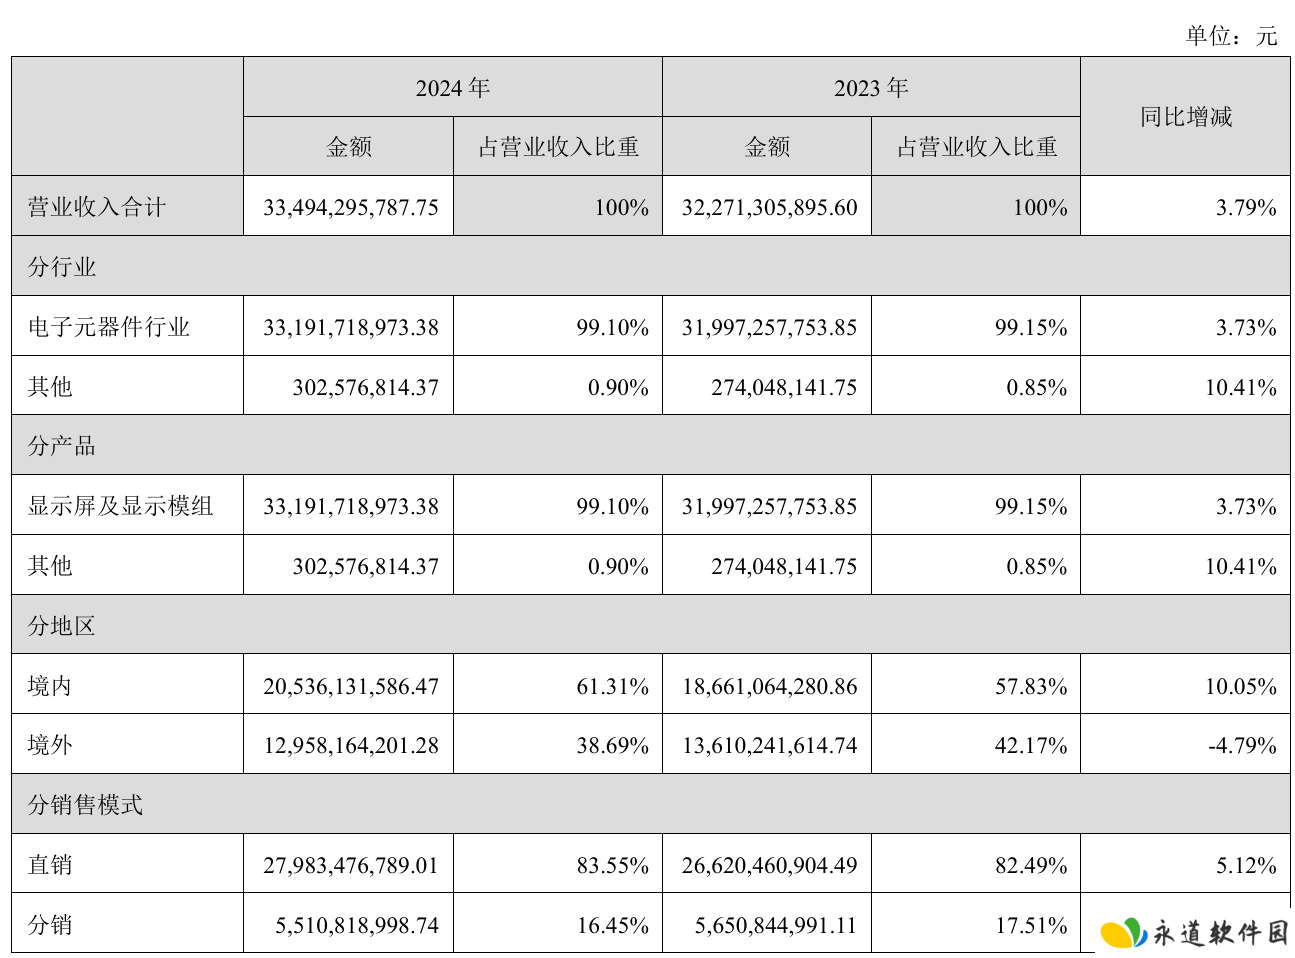
Task: Select the 2024年 column header
Action: pyautogui.click(x=453, y=87)
